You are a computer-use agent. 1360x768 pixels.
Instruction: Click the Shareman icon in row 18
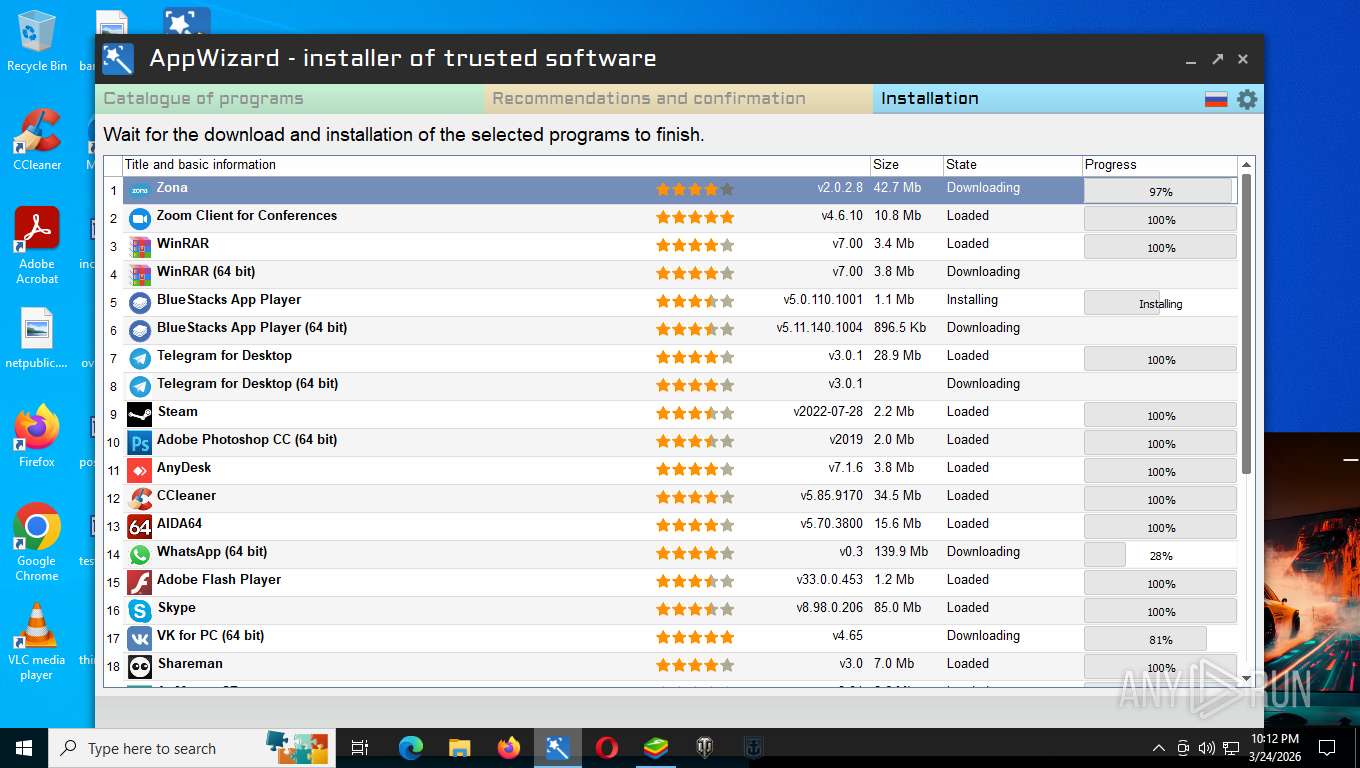tap(140, 666)
